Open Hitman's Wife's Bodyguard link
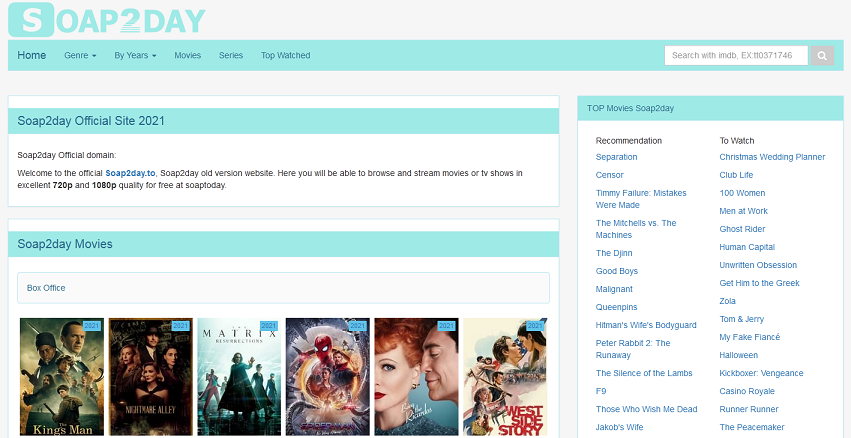851x438 pixels. point(646,325)
